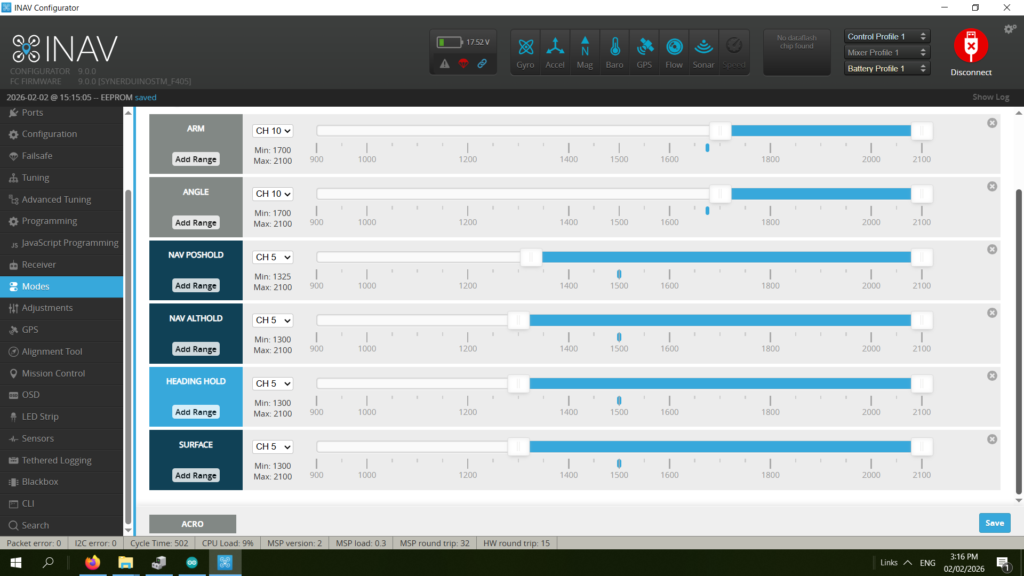The image size is (1024, 576).
Task: Click the SURFACE range left slider handle
Action: [x=518, y=447]
